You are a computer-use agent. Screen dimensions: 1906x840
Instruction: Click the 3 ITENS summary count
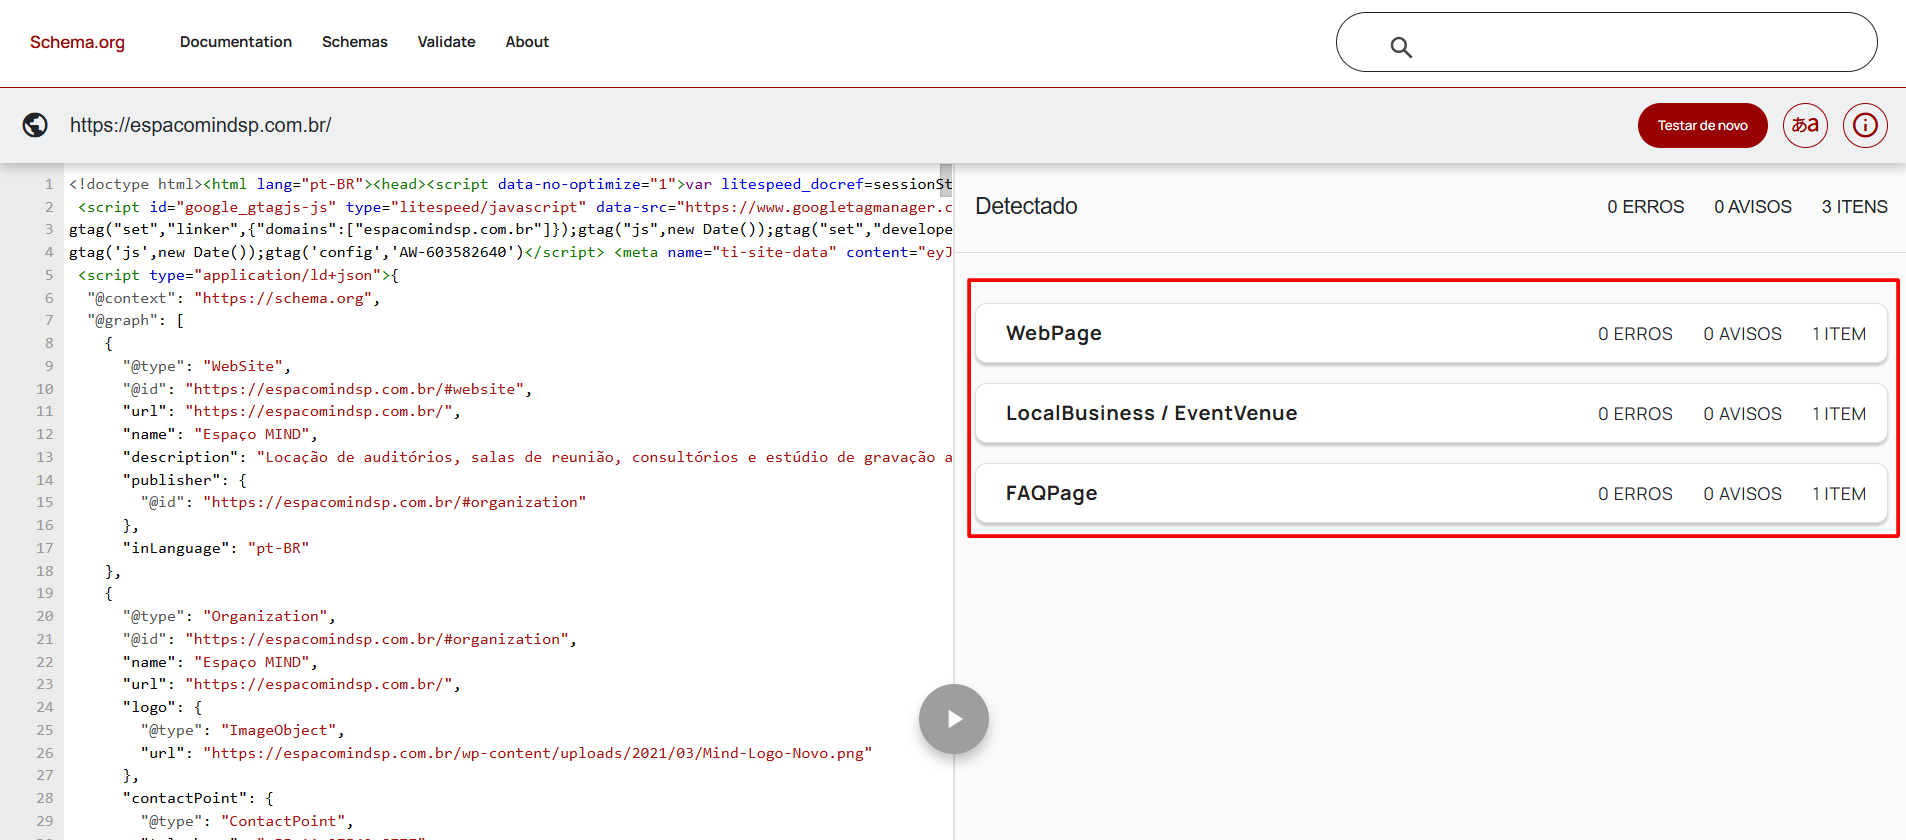tap(1854, 207)
